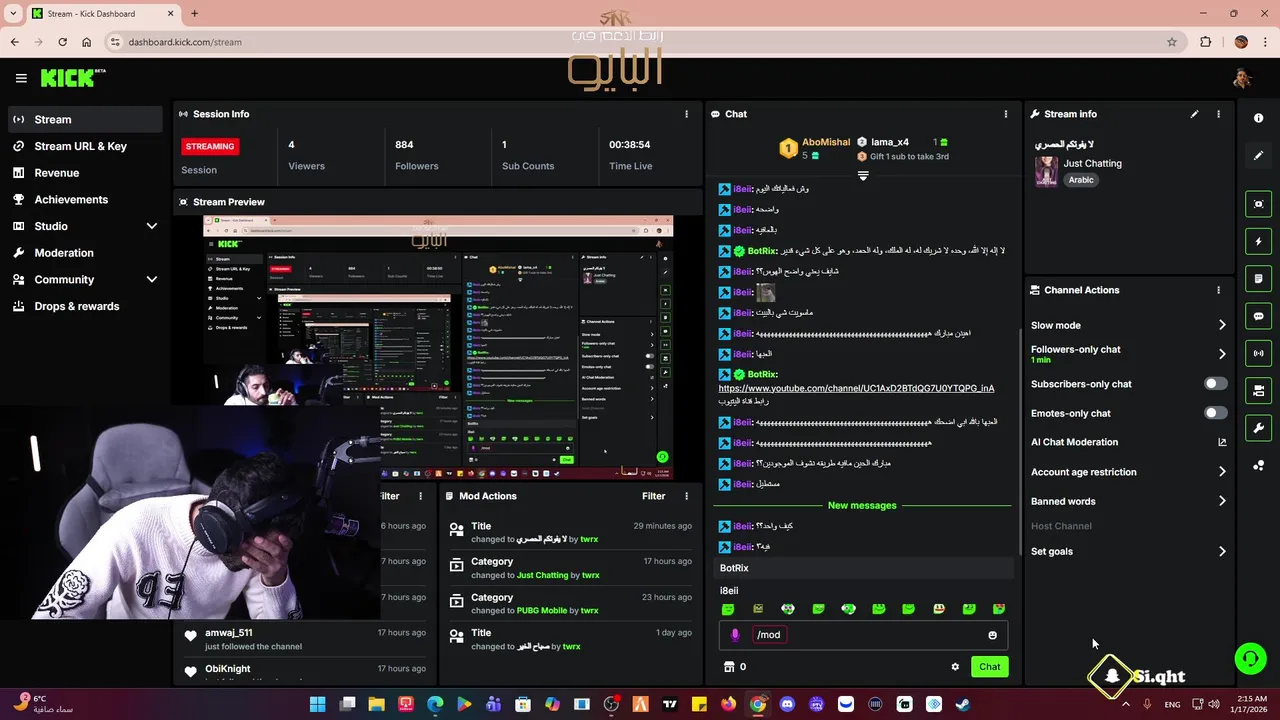Open the BotRix YouTube channel link
The height and width of the screenshot is (720, 1280).
856,388
